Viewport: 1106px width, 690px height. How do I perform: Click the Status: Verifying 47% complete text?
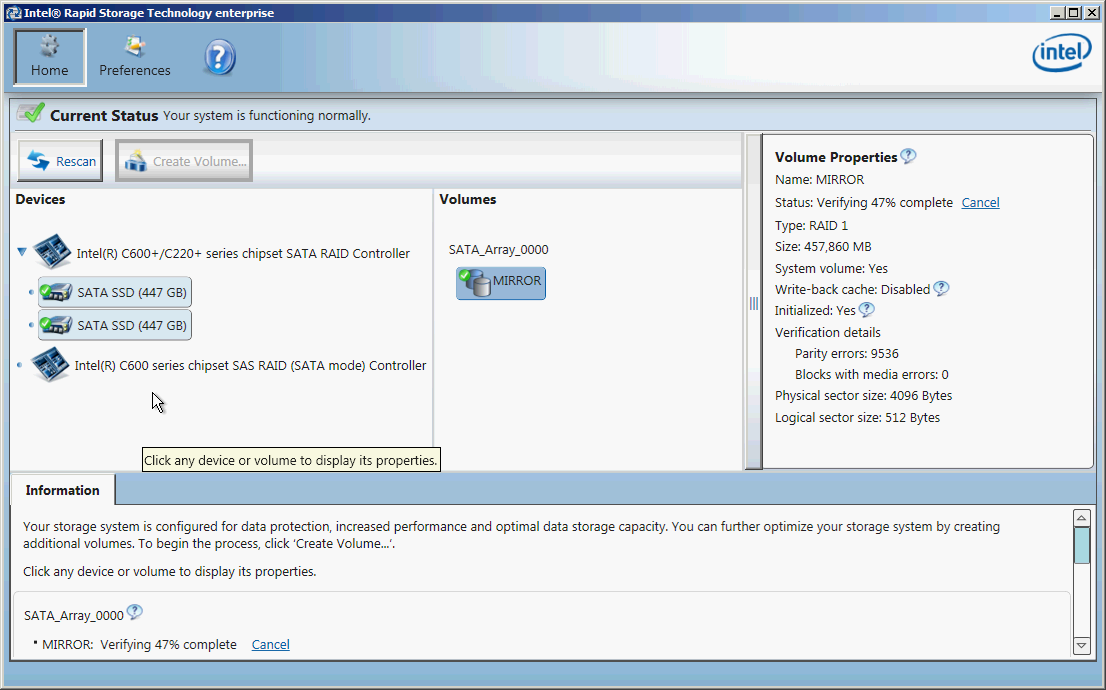point(863,202)
